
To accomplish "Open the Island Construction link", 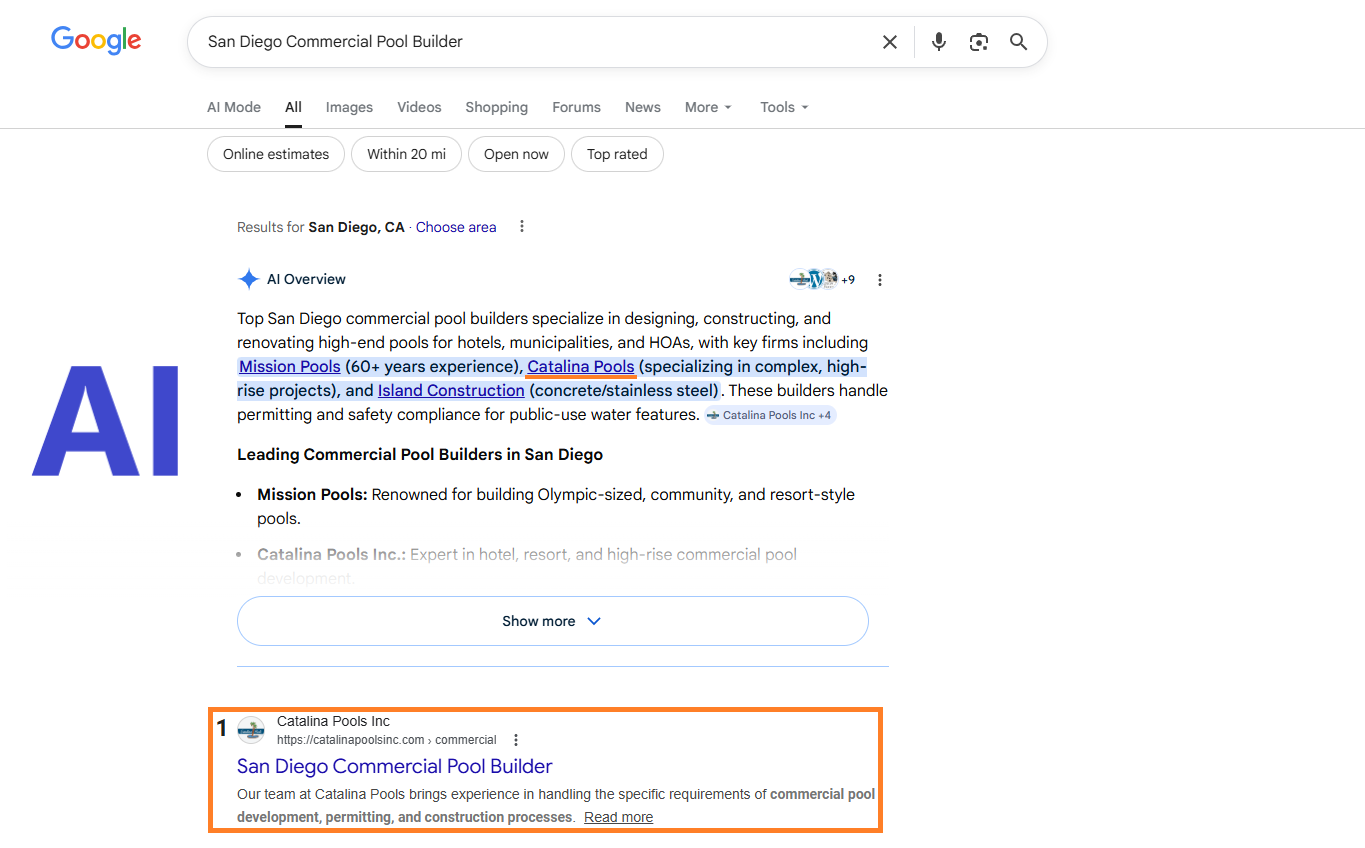I will [x=451, y=390].
